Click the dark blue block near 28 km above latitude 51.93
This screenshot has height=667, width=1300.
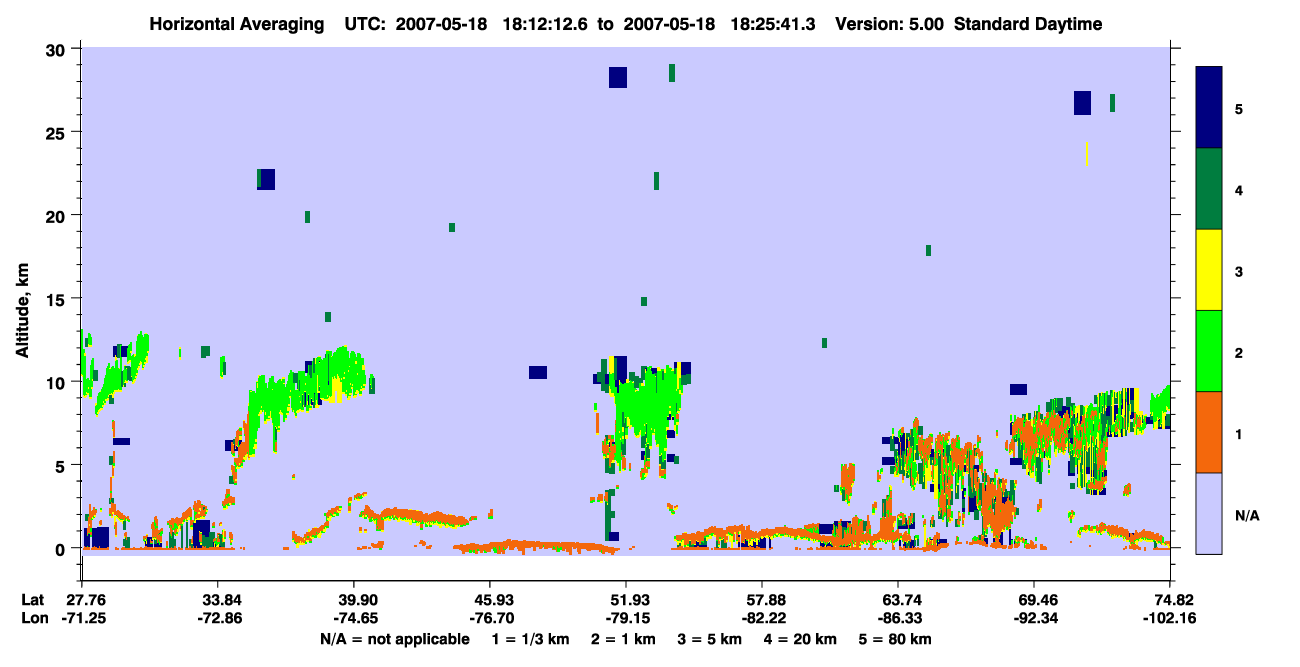tap(618, 78)
